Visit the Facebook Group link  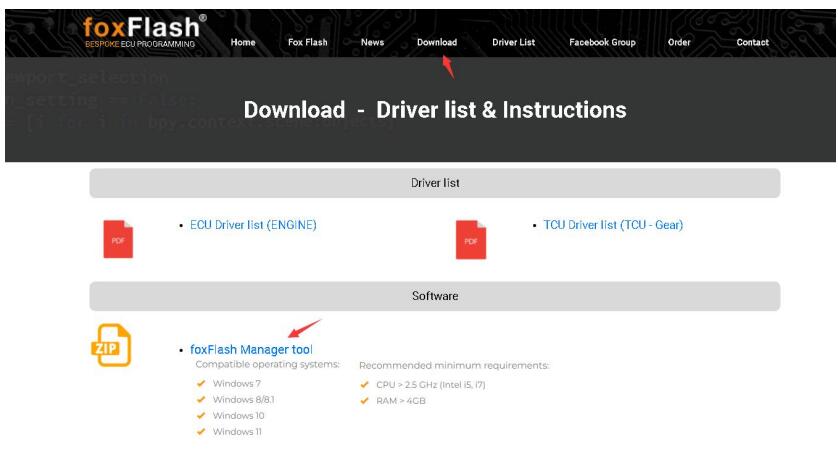coord(602,42)
